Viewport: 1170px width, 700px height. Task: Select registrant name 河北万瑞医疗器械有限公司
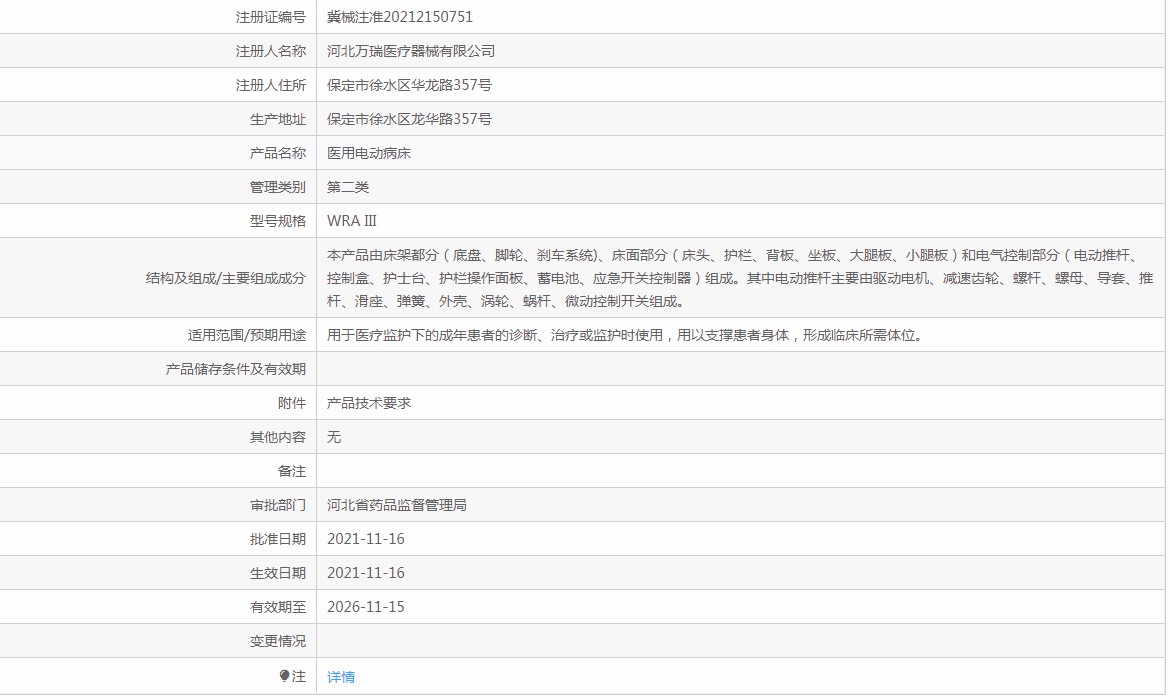click(411, 51)
